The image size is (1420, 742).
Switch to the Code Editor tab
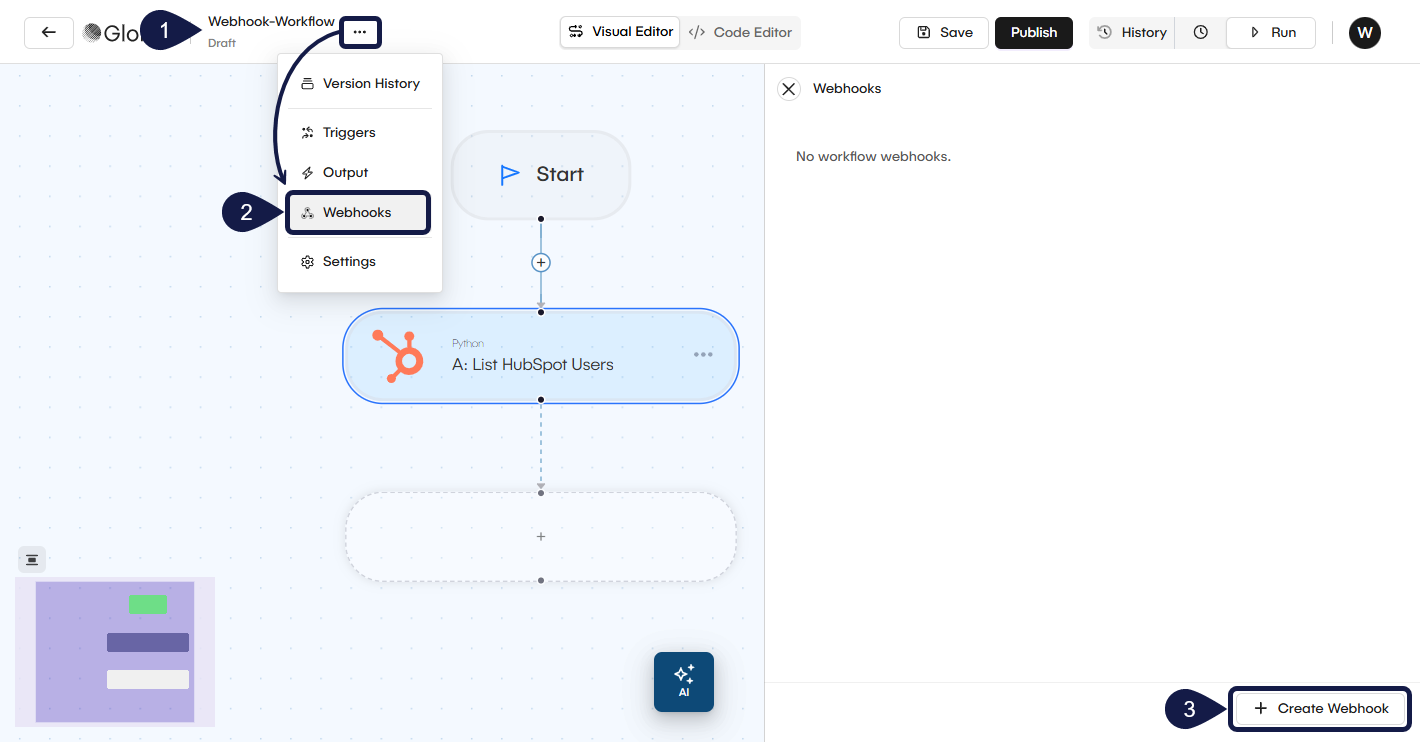click(x=741, y=32)
